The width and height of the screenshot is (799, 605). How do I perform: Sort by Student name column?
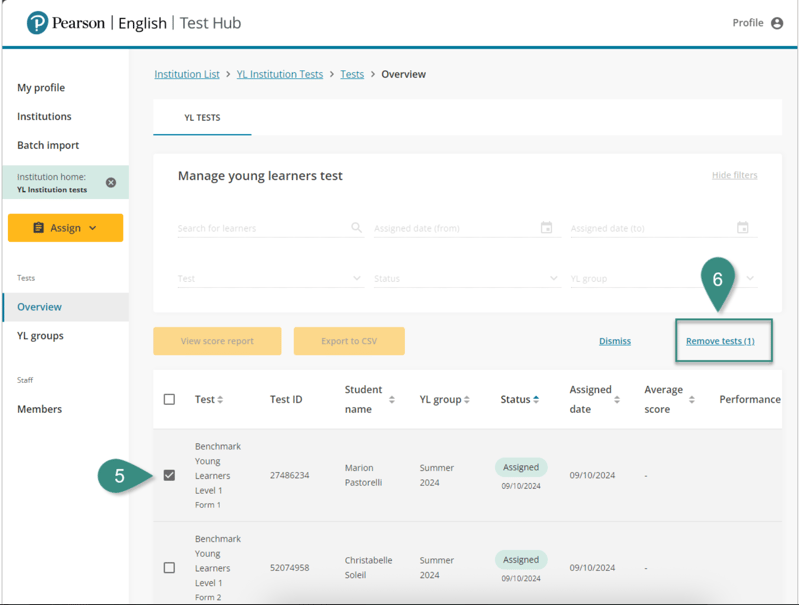(x=392, y=400)
